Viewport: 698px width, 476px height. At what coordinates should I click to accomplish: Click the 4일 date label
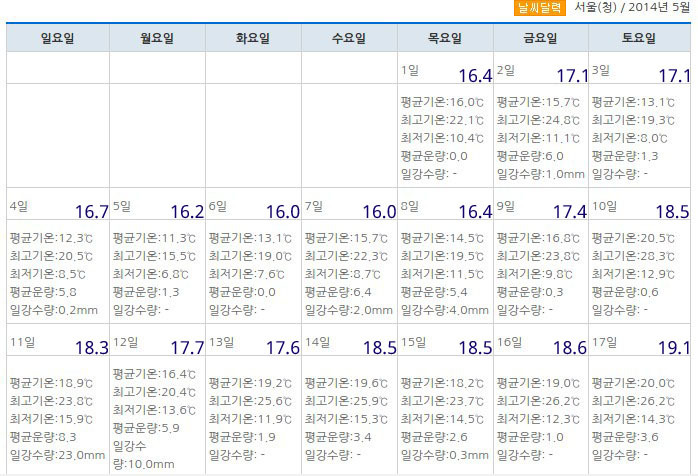click(x=19, y=206)
